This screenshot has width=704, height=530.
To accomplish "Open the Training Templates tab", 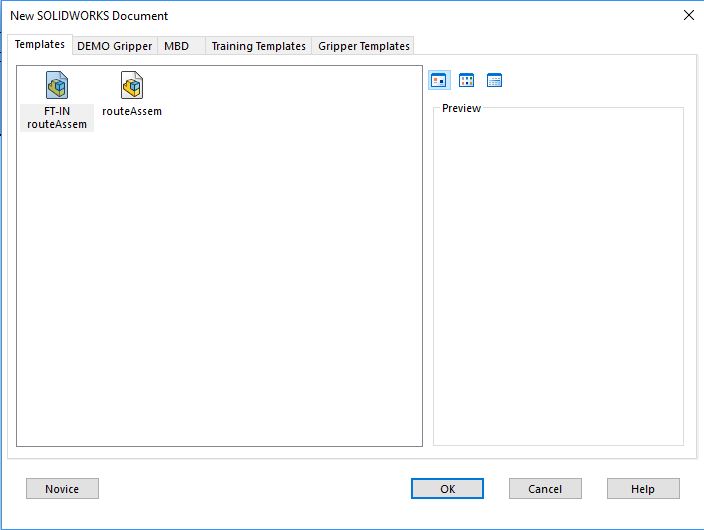I will [259, 46].
